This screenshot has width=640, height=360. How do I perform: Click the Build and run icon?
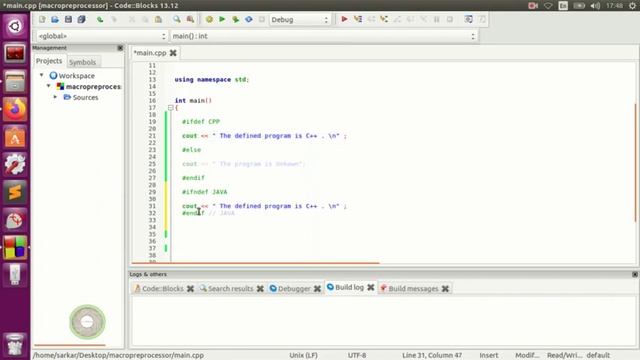[x=236, y=19]
